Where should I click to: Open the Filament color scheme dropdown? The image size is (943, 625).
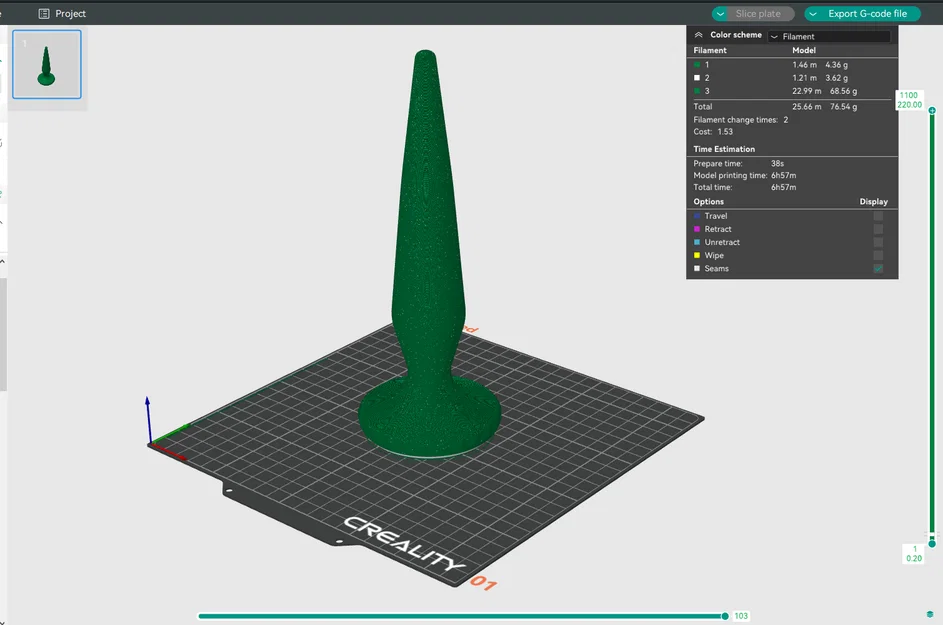click(x=829, y=37)
